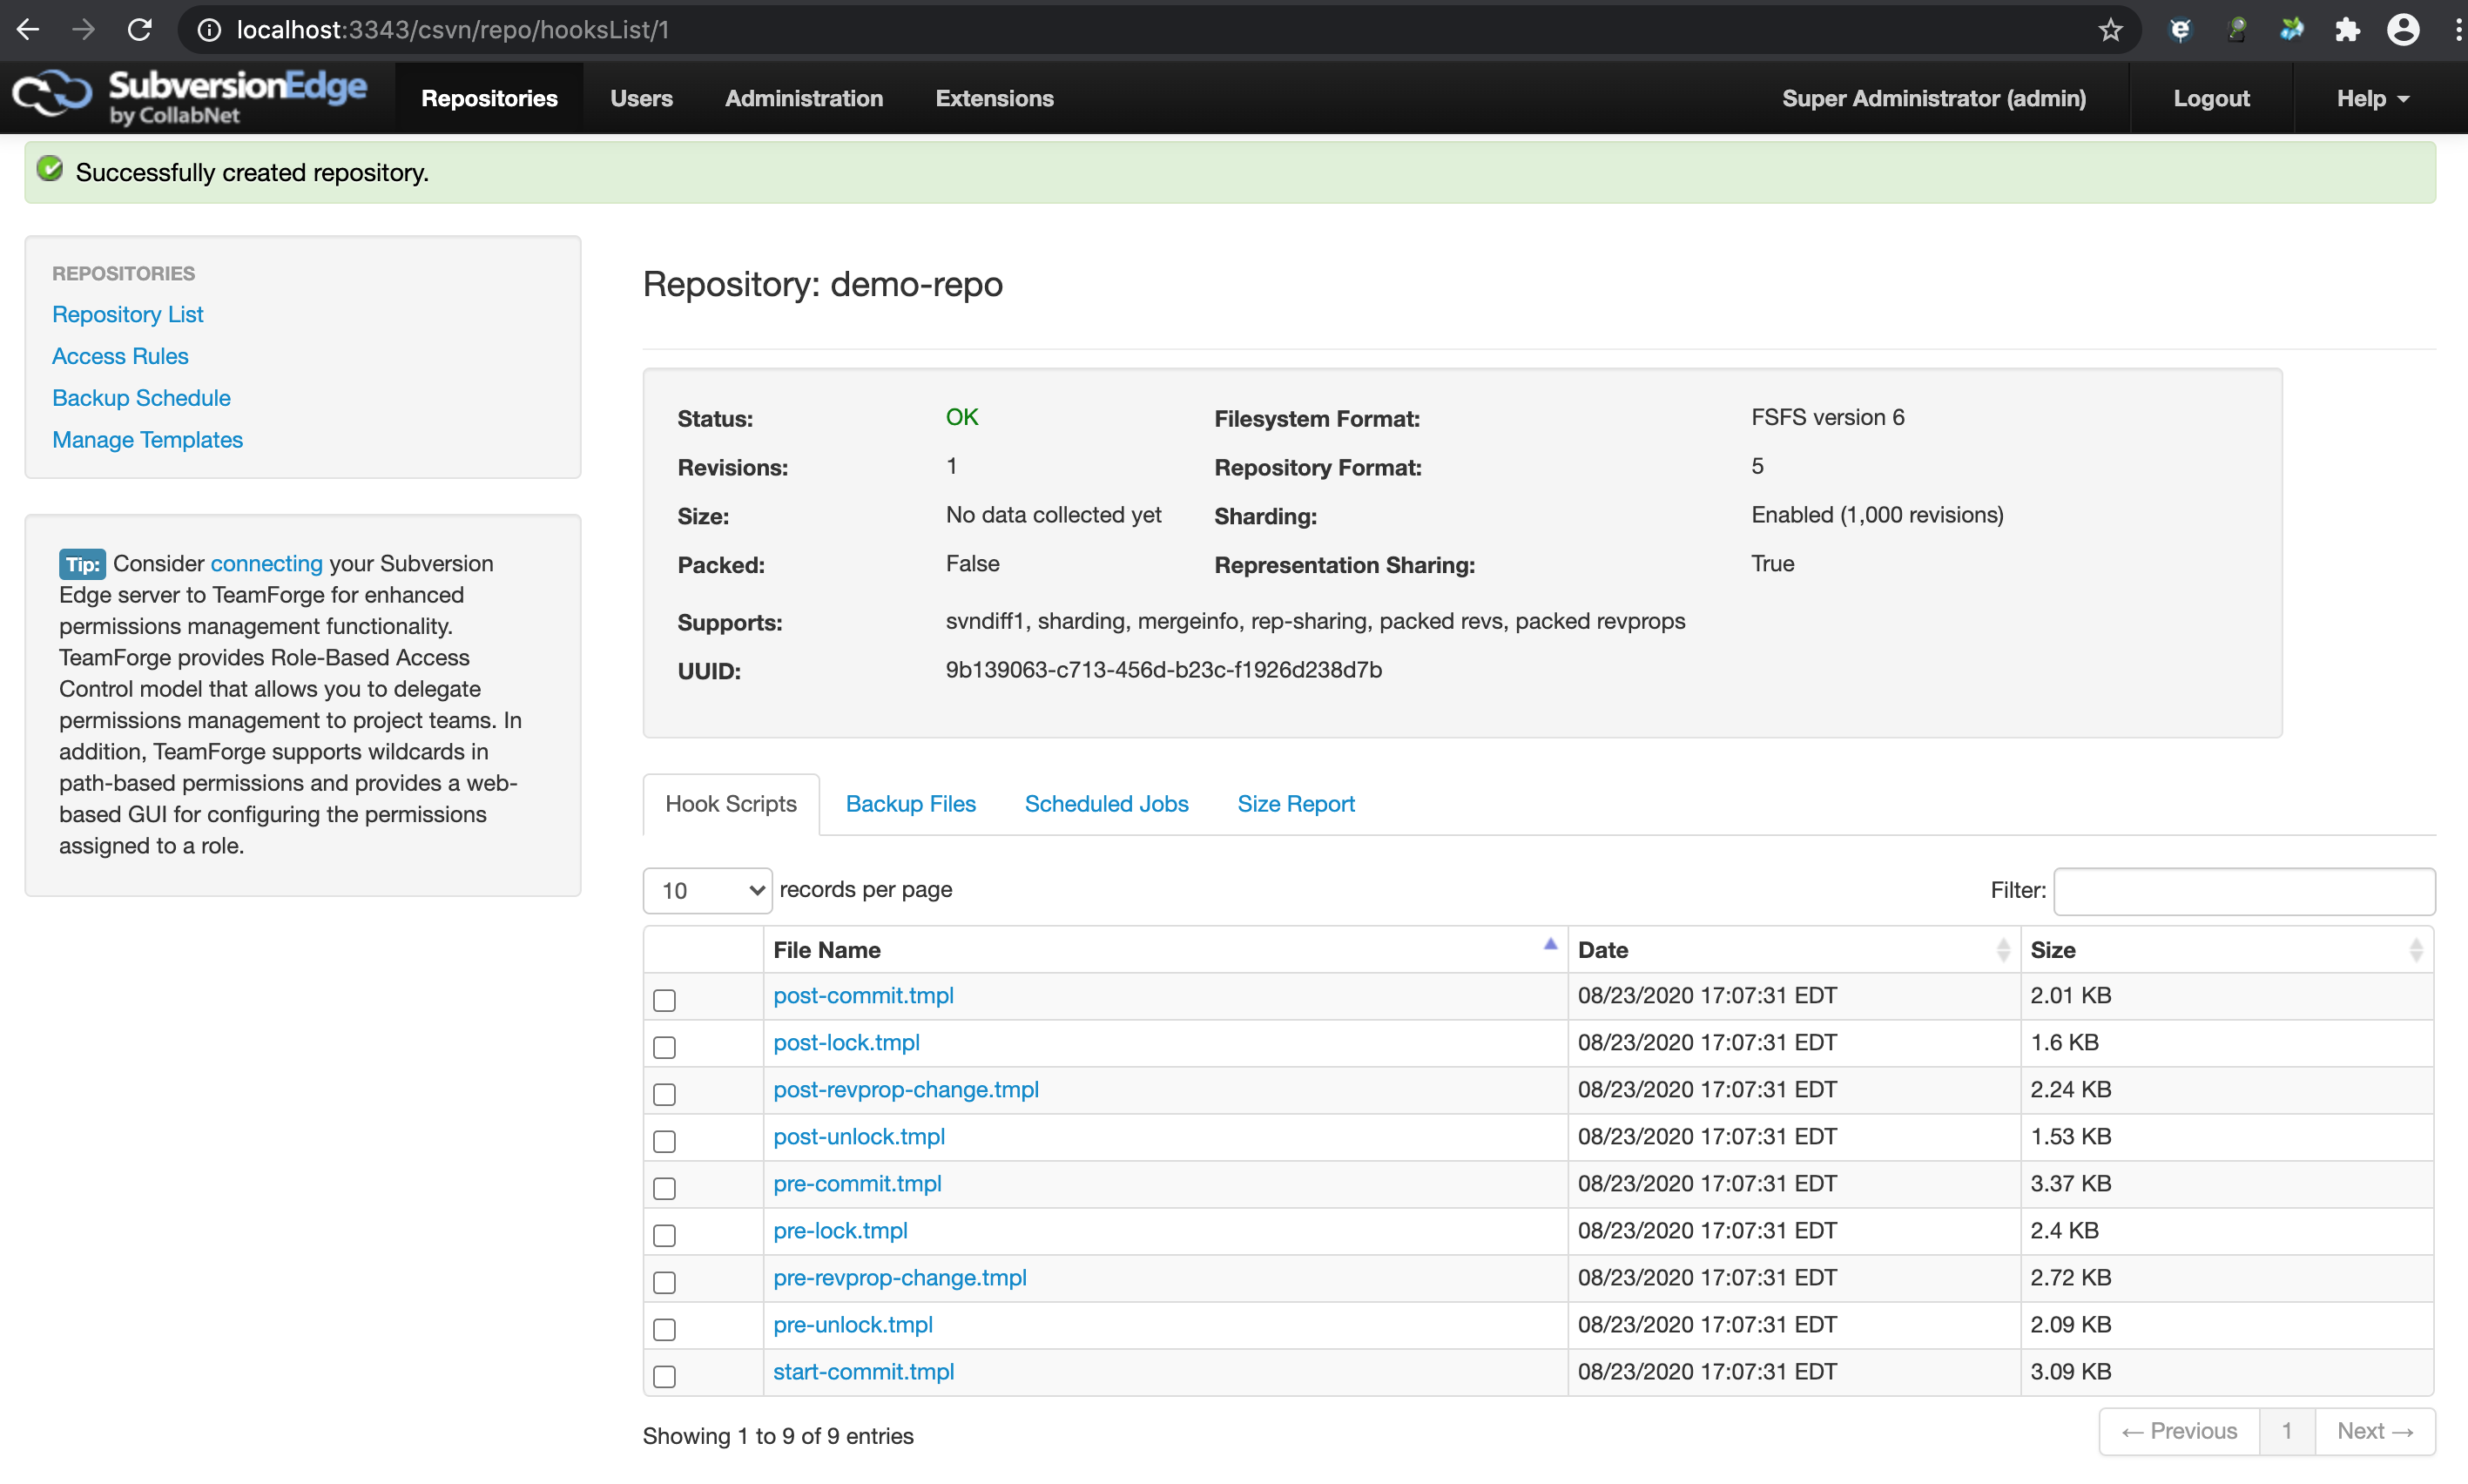Click site information icon in address bar

click(x=209, y=30)
